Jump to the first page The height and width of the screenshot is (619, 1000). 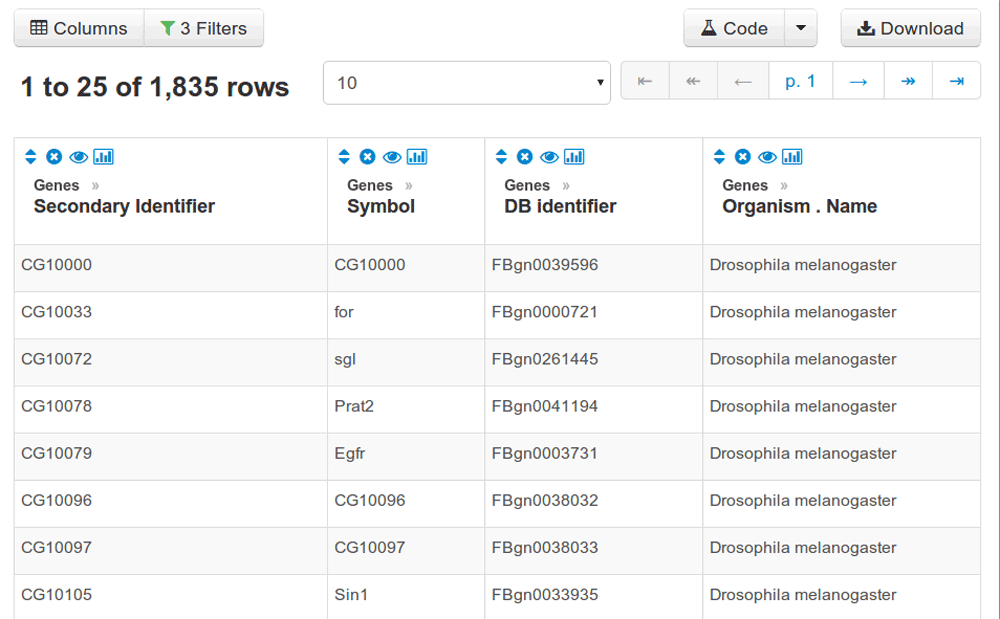click(x=645, y=81)
